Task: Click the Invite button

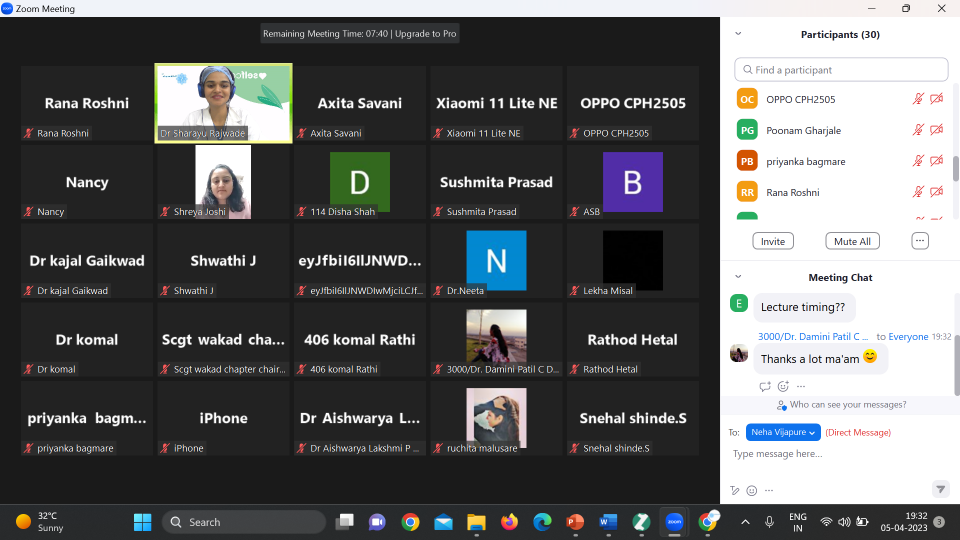Action: click(x=773, y=241)
